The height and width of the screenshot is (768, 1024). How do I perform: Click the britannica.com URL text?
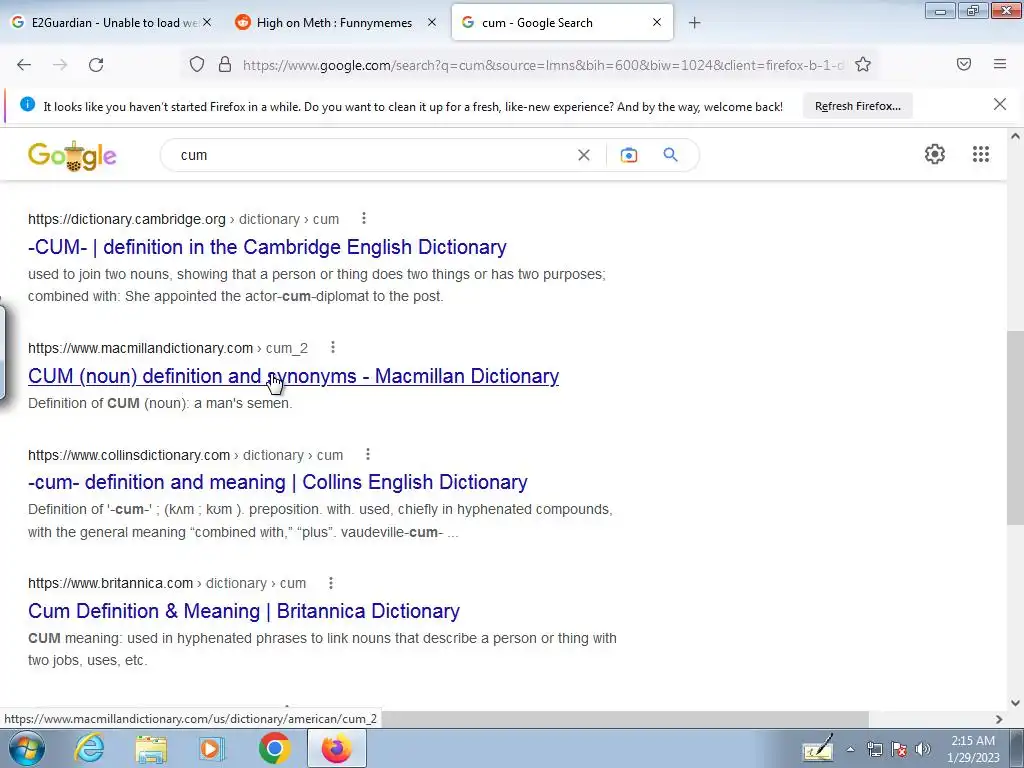(x=110, y=583)
